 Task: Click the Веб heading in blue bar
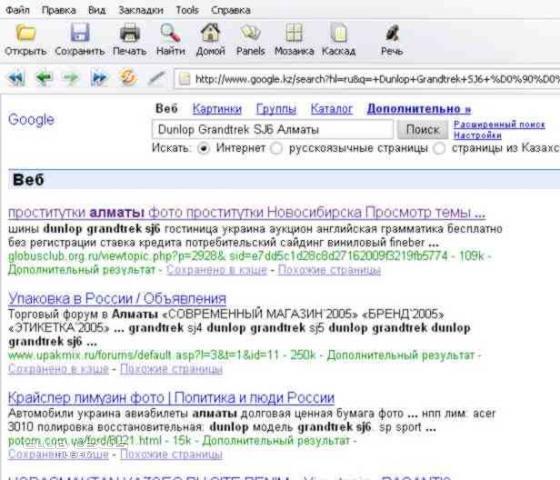click(x=28, y=180)
